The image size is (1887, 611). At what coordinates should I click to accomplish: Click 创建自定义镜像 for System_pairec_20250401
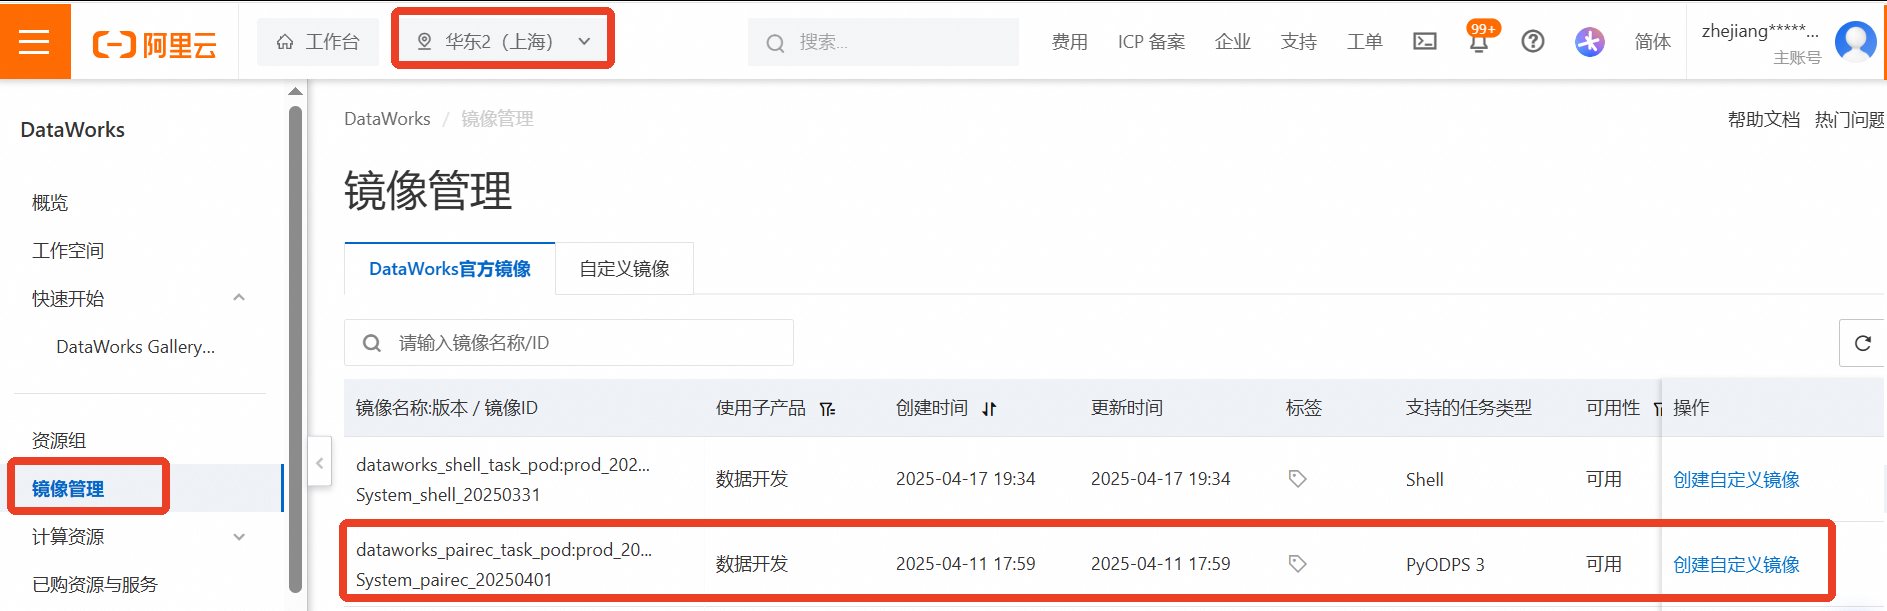1736,564
